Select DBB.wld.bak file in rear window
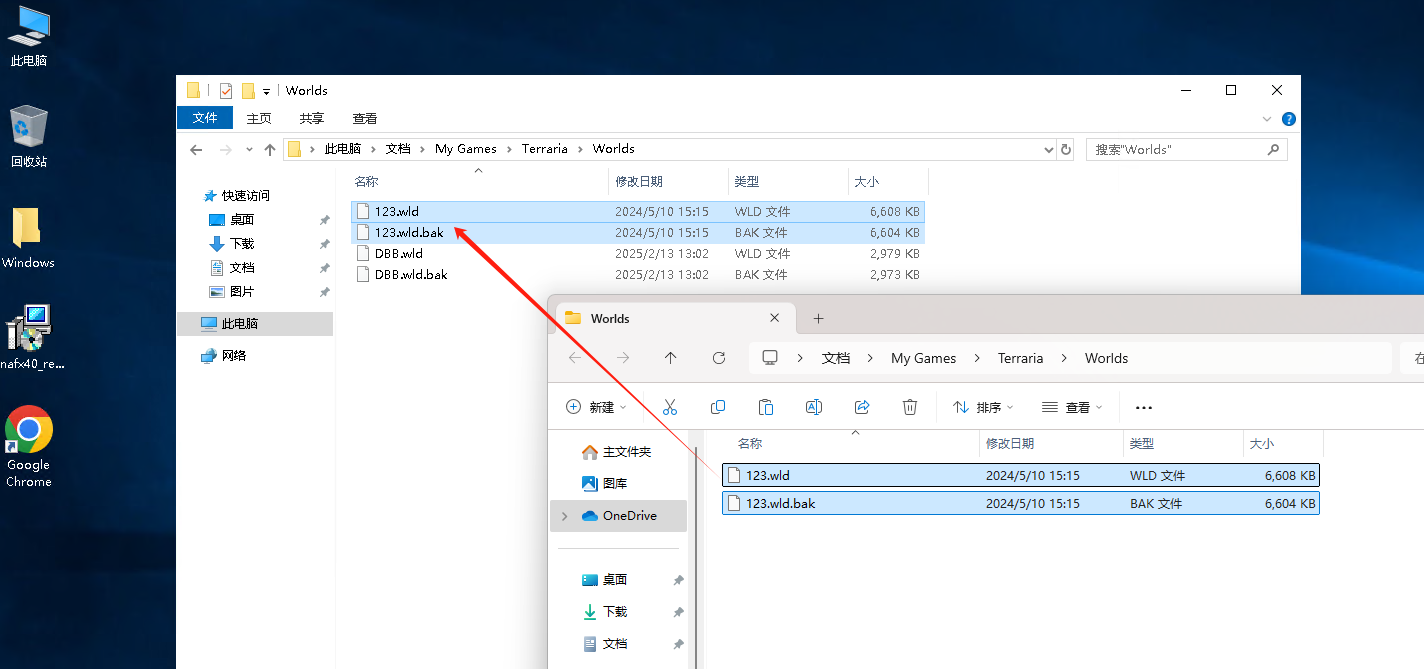Image resolution: width=1424 pixels, height=669 pixels. click(x=638, y=275)
